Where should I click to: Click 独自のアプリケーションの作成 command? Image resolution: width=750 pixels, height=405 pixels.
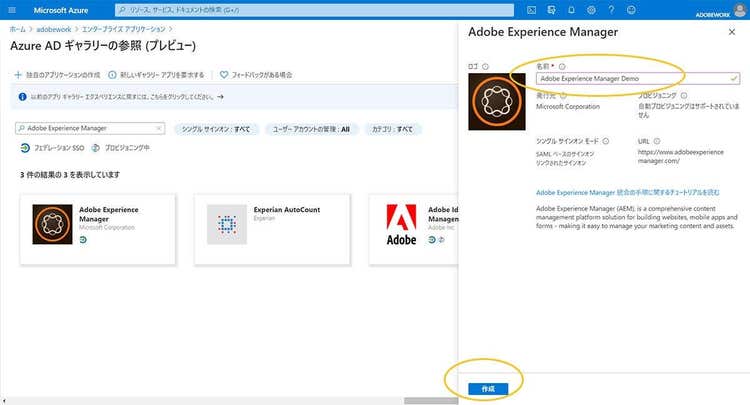point(62,74)
